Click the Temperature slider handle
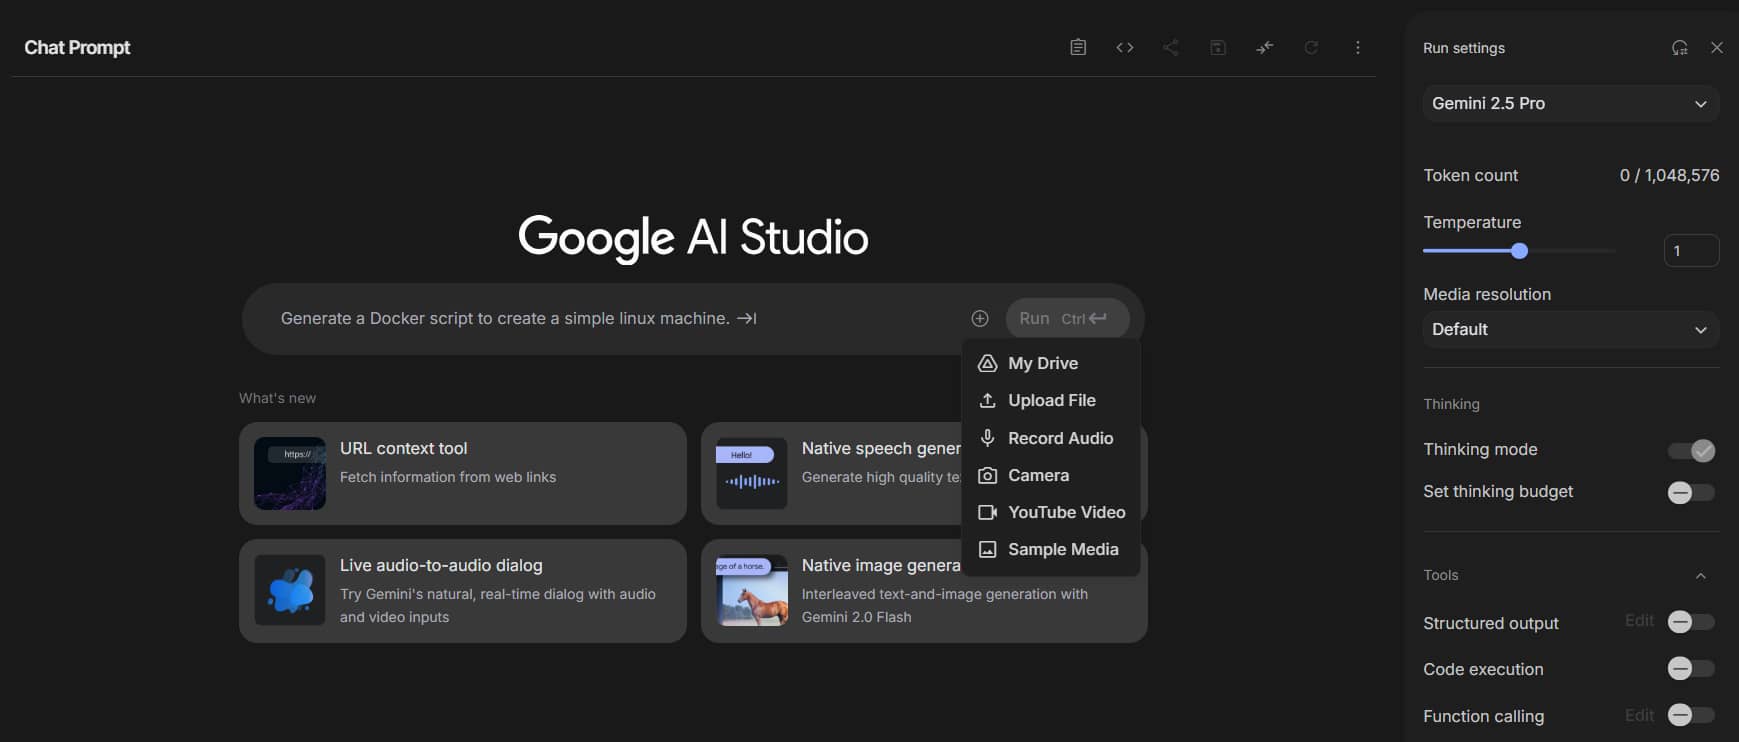 point(1519,251)
